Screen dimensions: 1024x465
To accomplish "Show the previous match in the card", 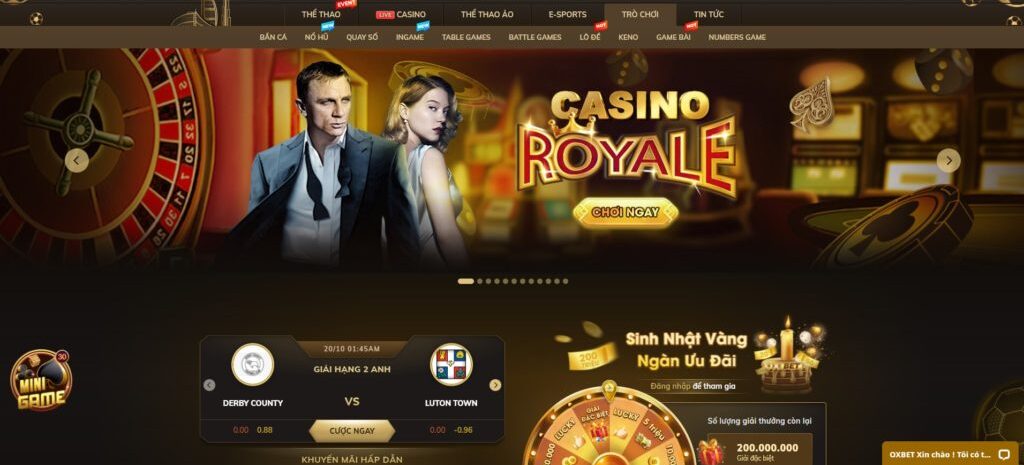I will point(209,385).
